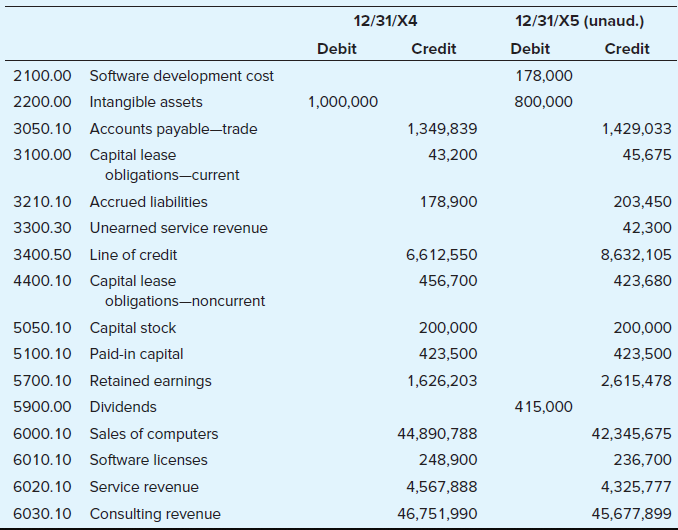
Task: Click the Software licenses 236,700 value
Action: click(643, 460)
